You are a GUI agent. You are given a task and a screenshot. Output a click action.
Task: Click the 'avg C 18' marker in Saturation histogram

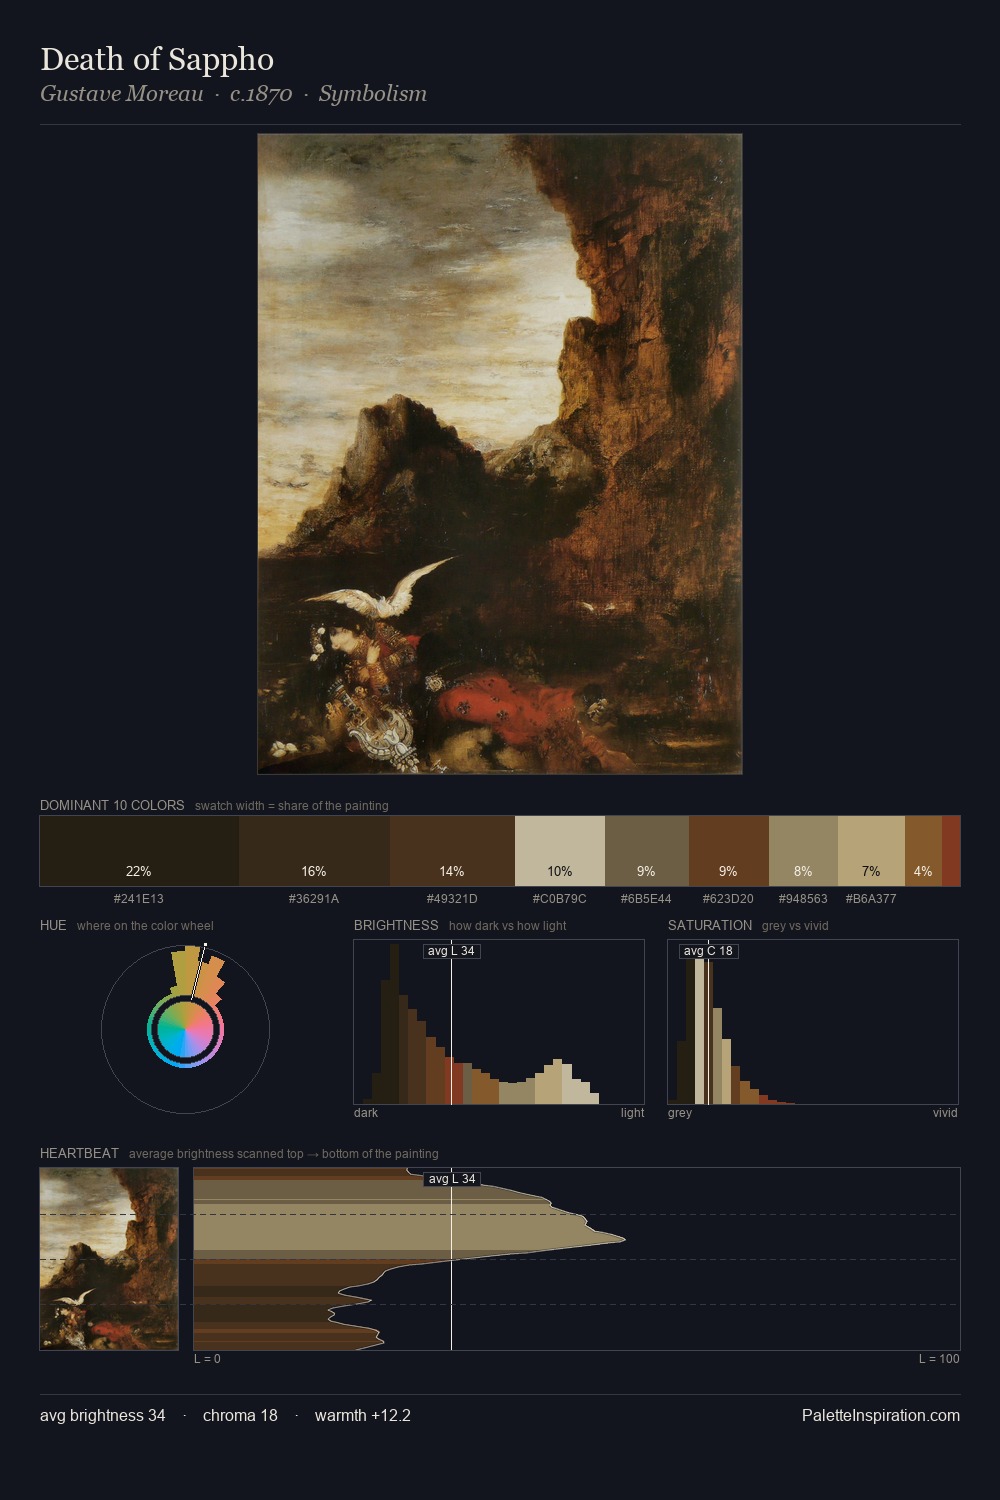pyautogui.click(x=708, y=951)
